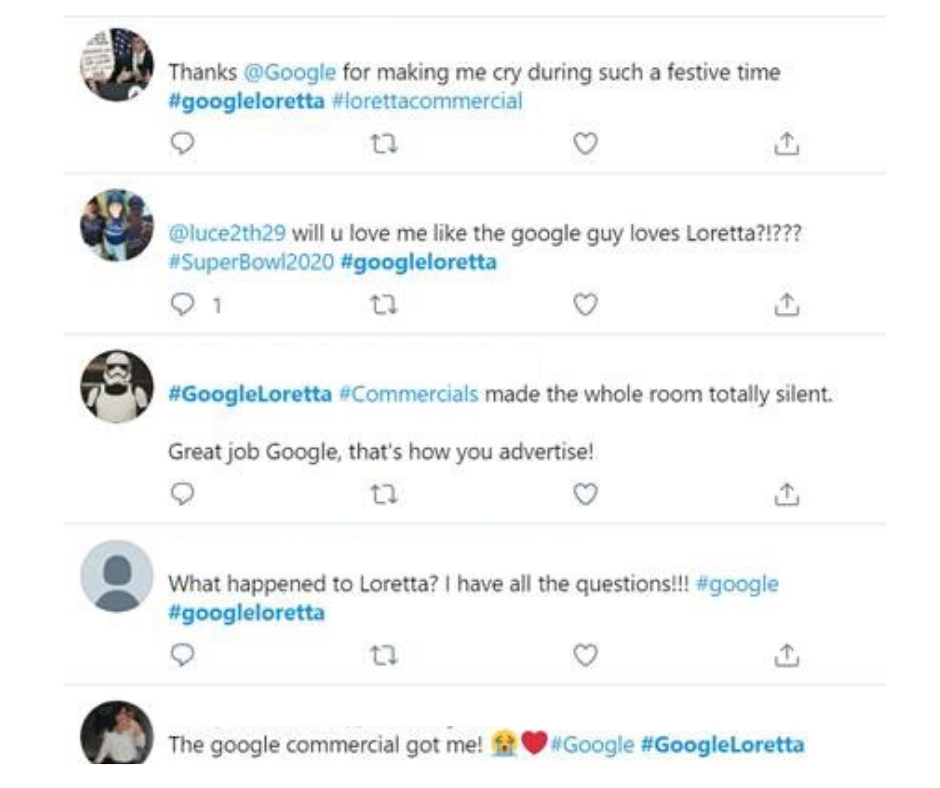The width and height of the screenshot is (940, 788).
Task: Share the #SuperBowl2020 tweet
Action: pos(787,305)
